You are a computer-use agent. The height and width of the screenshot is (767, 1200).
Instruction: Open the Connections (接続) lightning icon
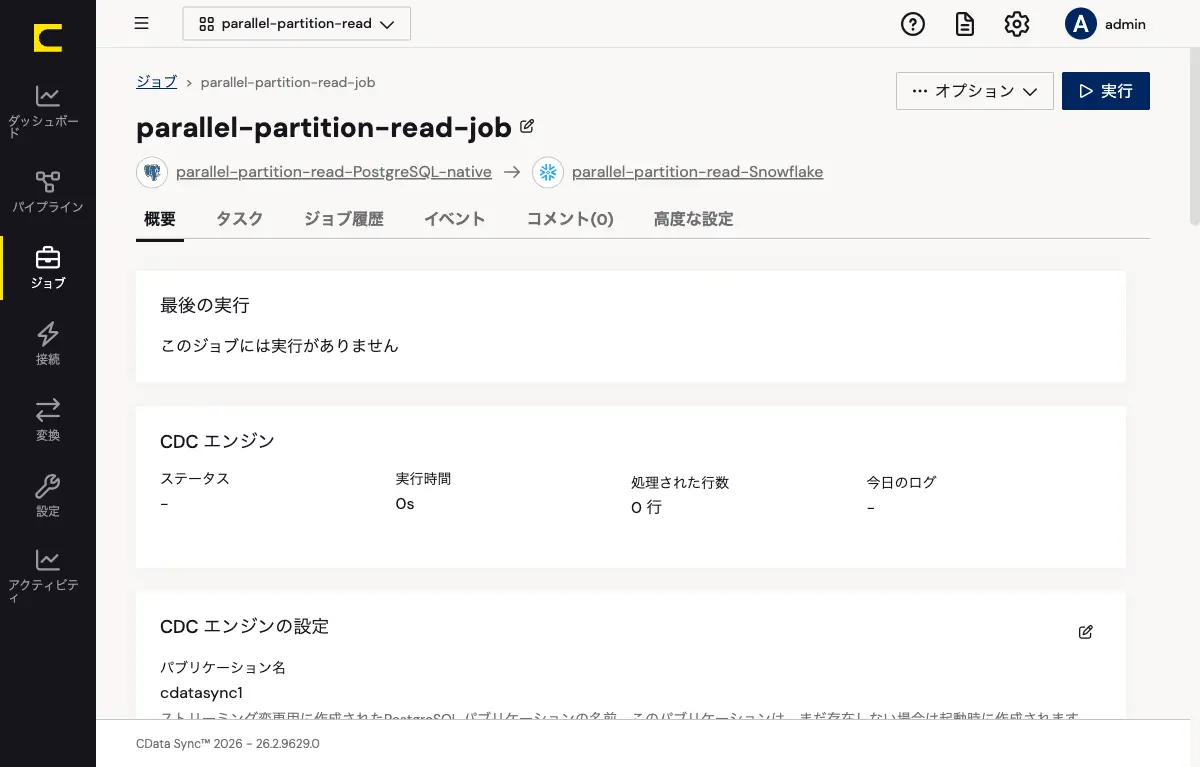48,334
